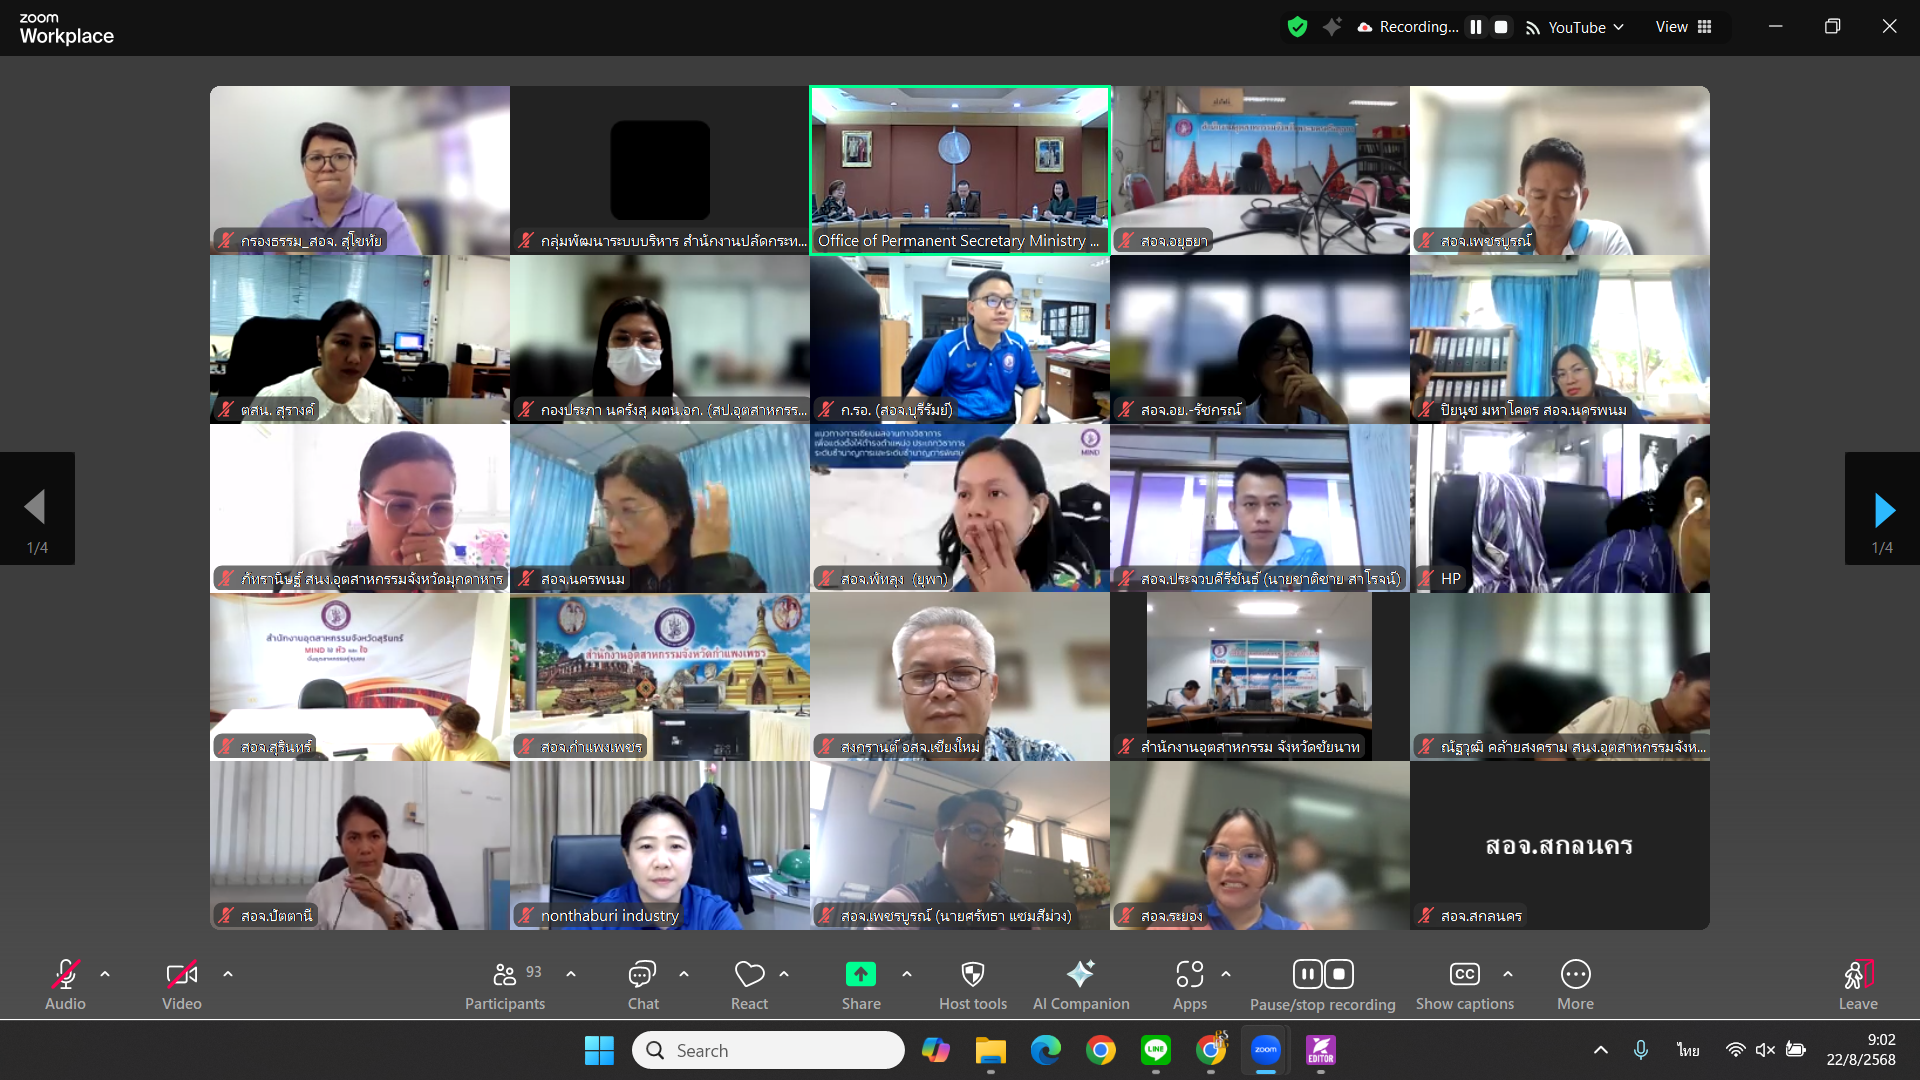Viewport: 1920px width, 1080px height.
Task: Open Host tools shield icon
Action: [x=972, y=975]
